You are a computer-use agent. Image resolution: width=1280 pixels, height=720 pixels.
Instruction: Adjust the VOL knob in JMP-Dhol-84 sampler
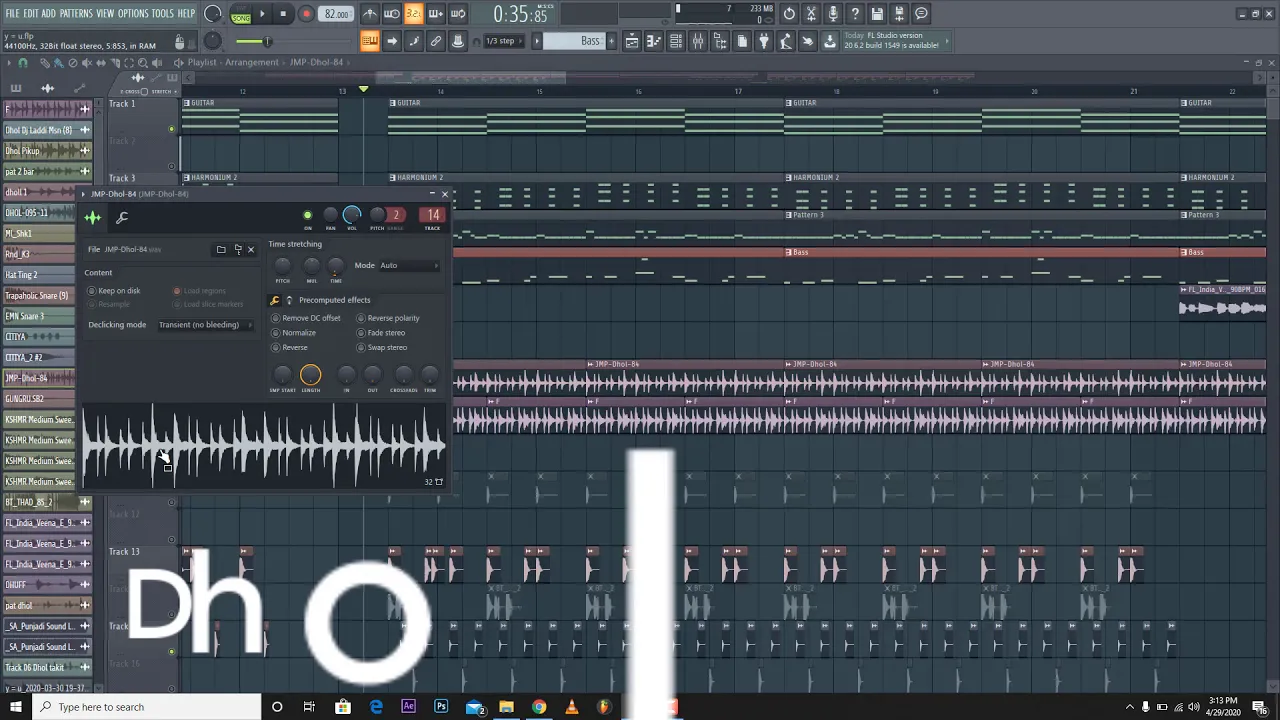351,214
